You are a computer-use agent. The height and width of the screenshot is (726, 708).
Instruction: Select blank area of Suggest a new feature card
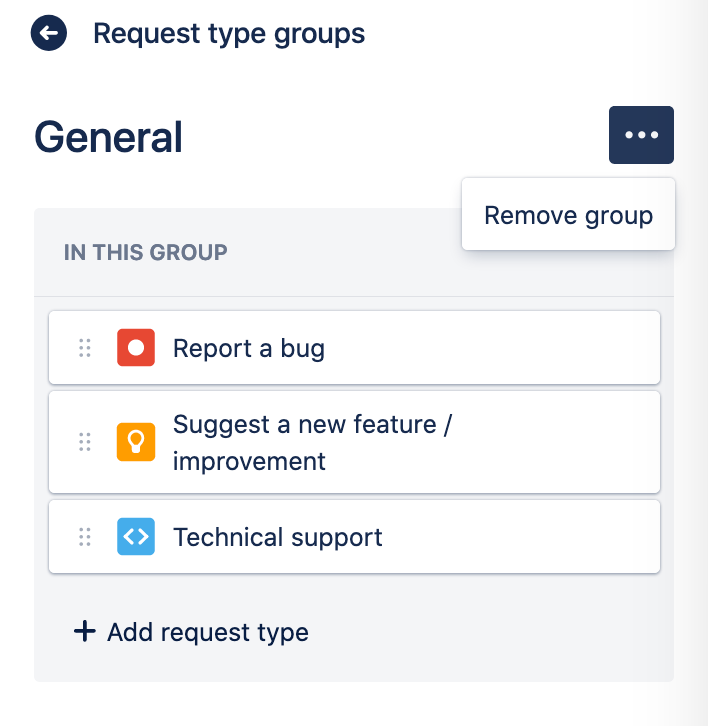click(560, 442)
